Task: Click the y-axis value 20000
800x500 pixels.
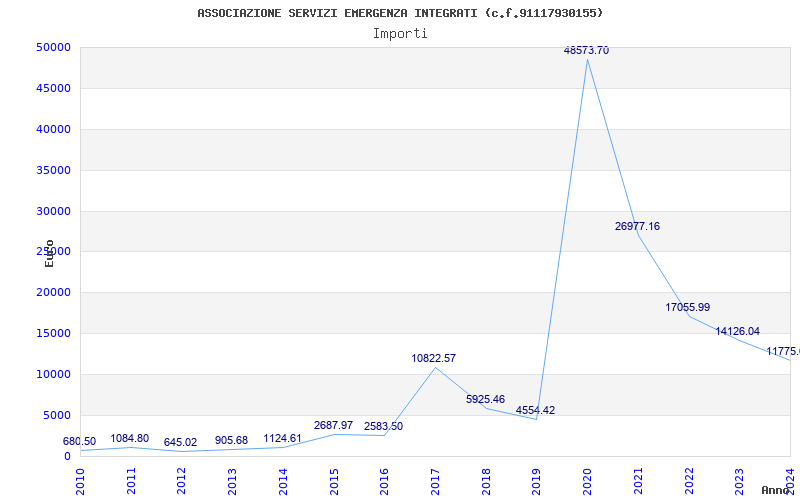Action: click(x=54, y=292)
